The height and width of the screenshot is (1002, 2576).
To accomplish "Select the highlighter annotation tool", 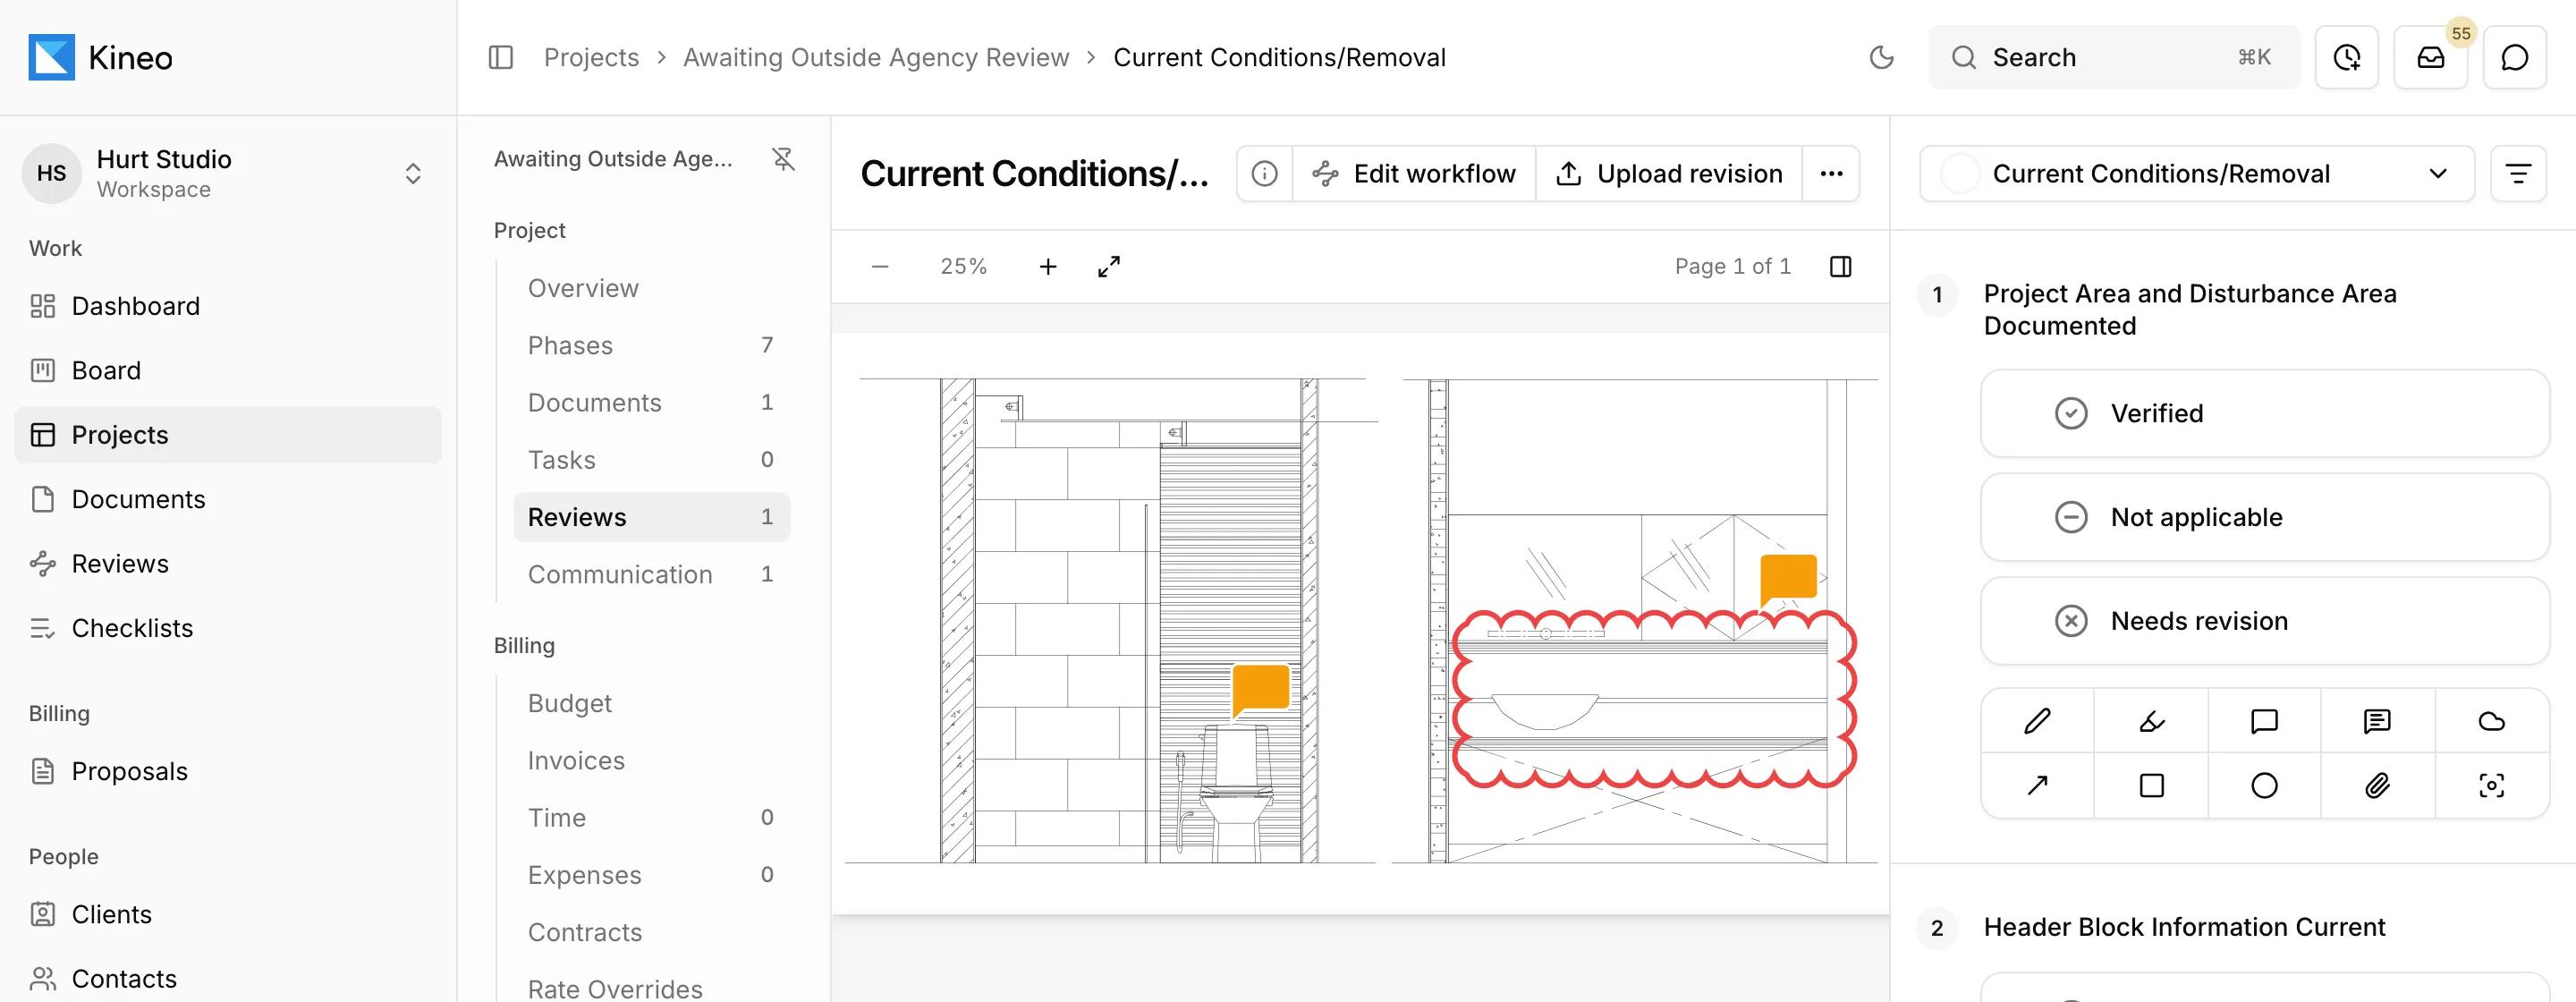I will tap(2151, 721).
